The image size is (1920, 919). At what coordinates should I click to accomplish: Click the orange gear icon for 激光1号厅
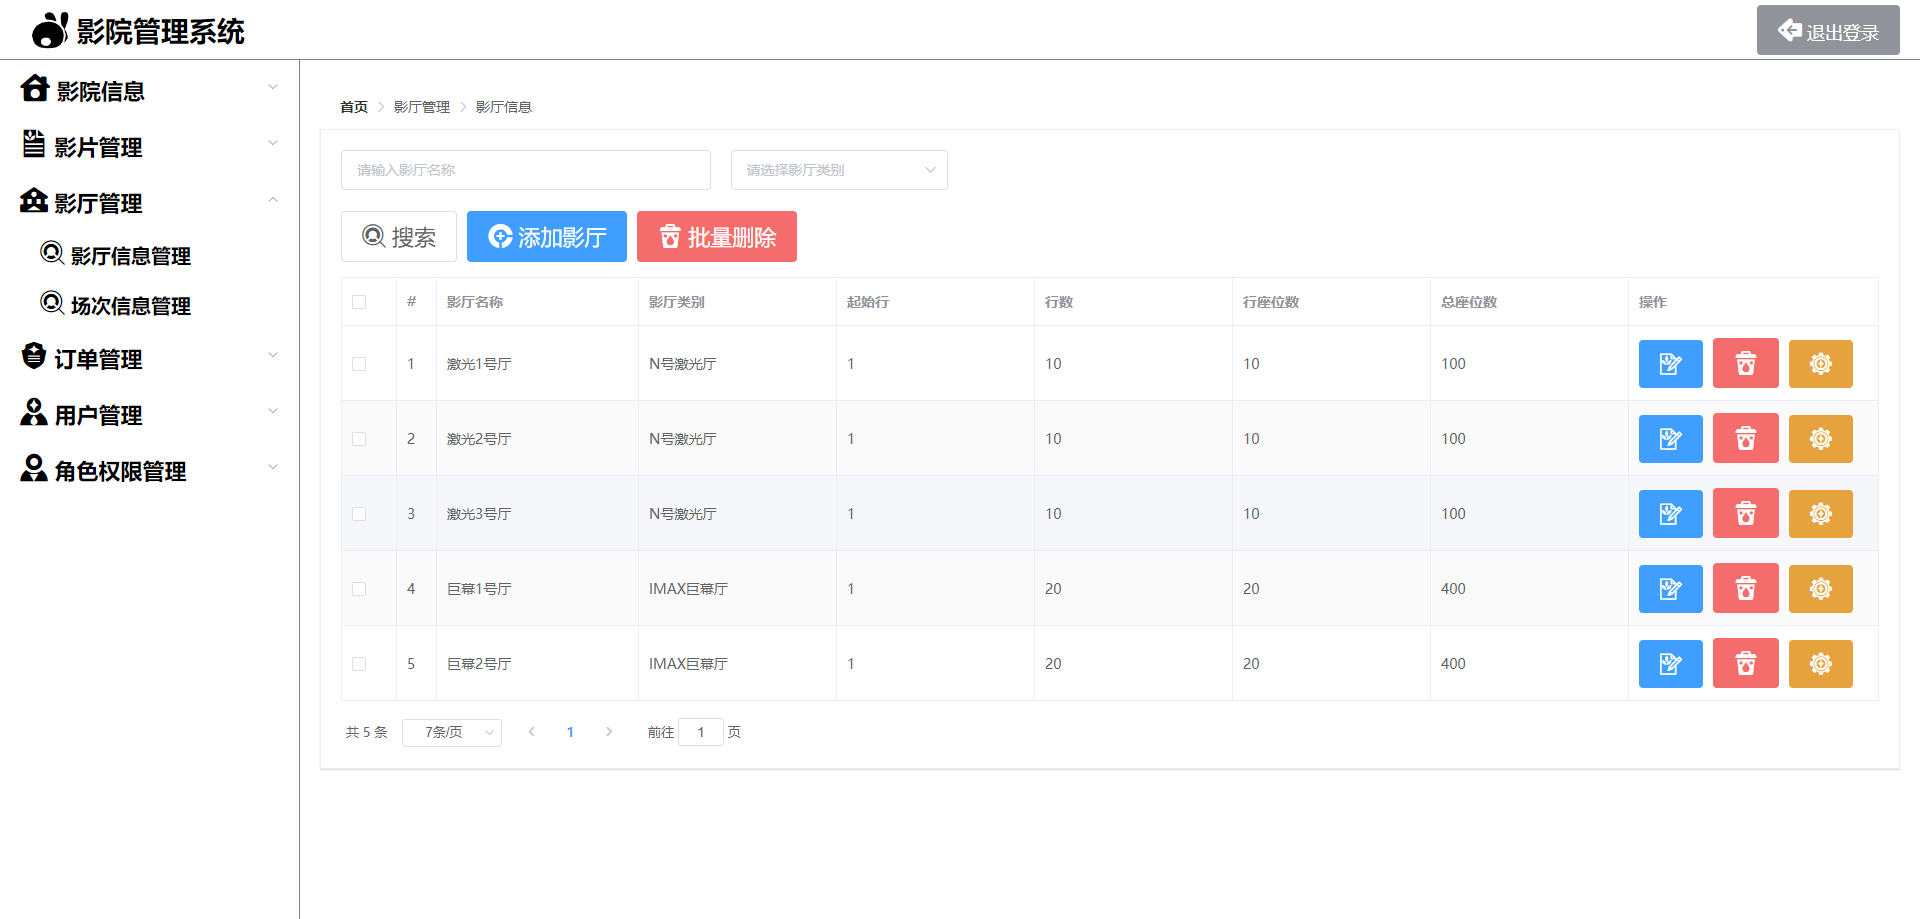click(x=1820, y=364)
